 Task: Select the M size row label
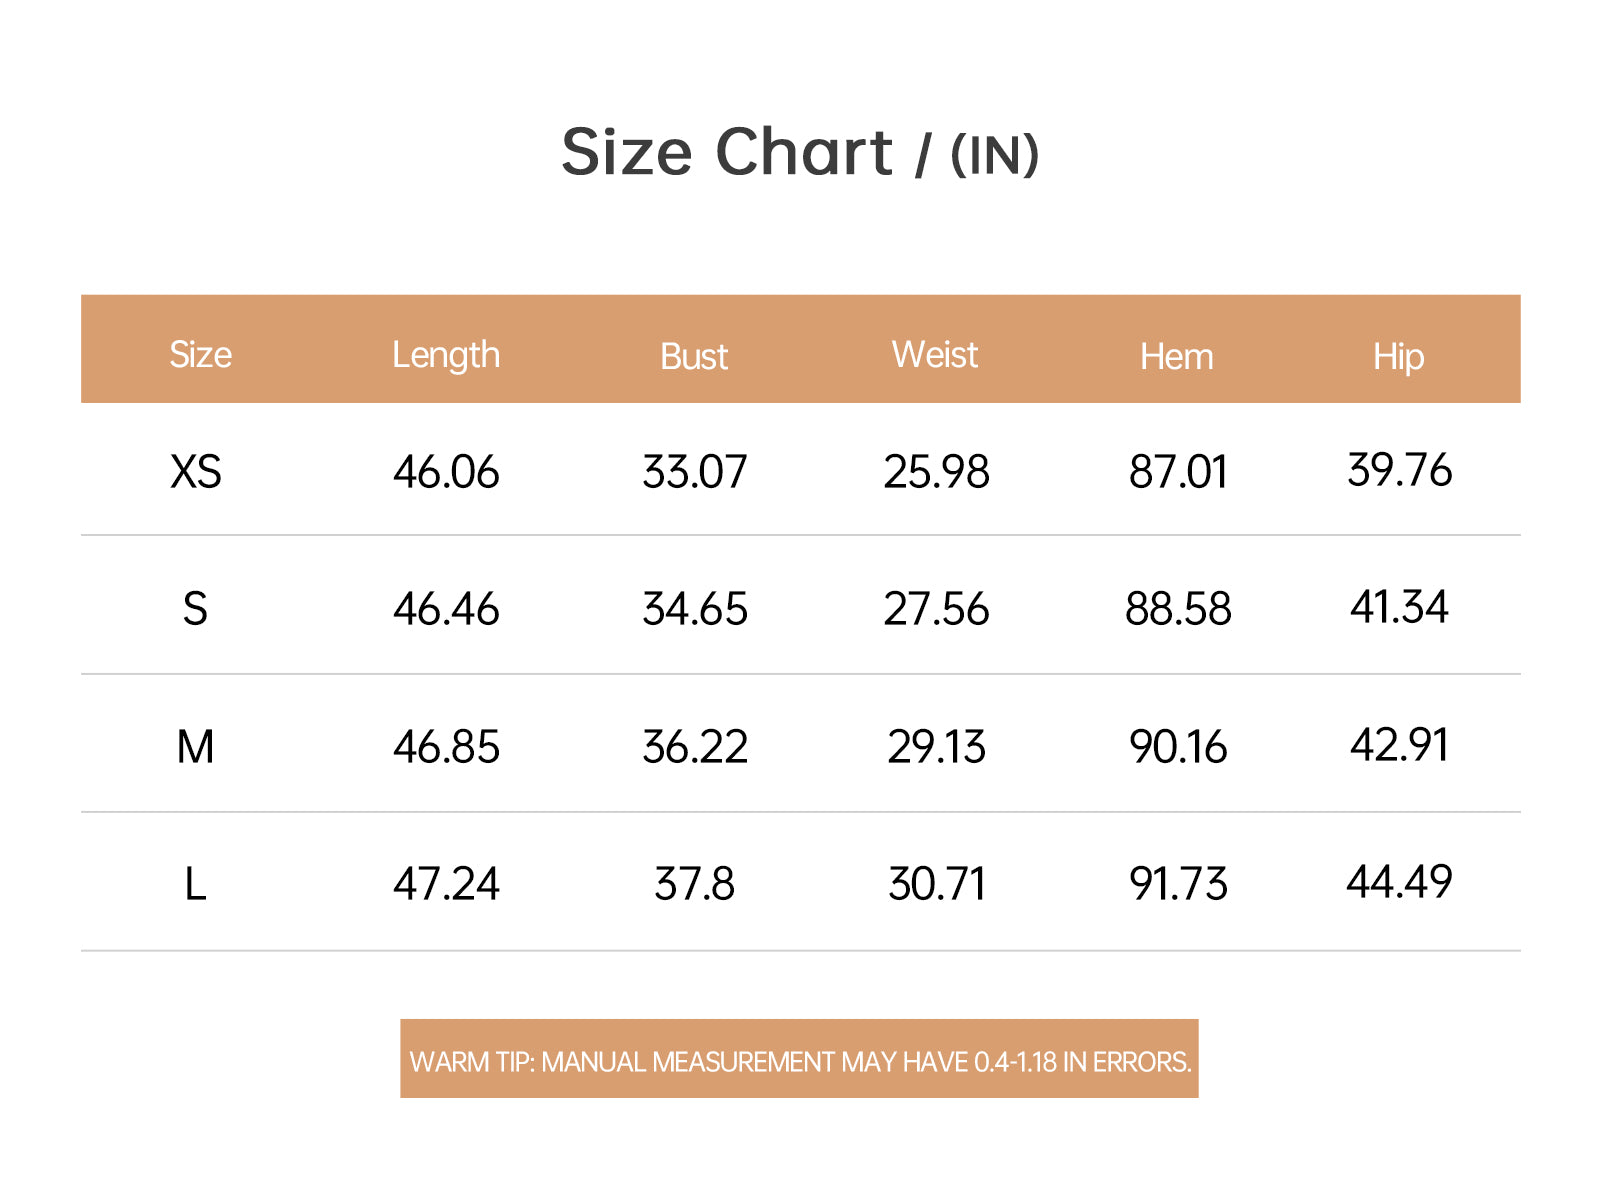(x=195, y=746)
